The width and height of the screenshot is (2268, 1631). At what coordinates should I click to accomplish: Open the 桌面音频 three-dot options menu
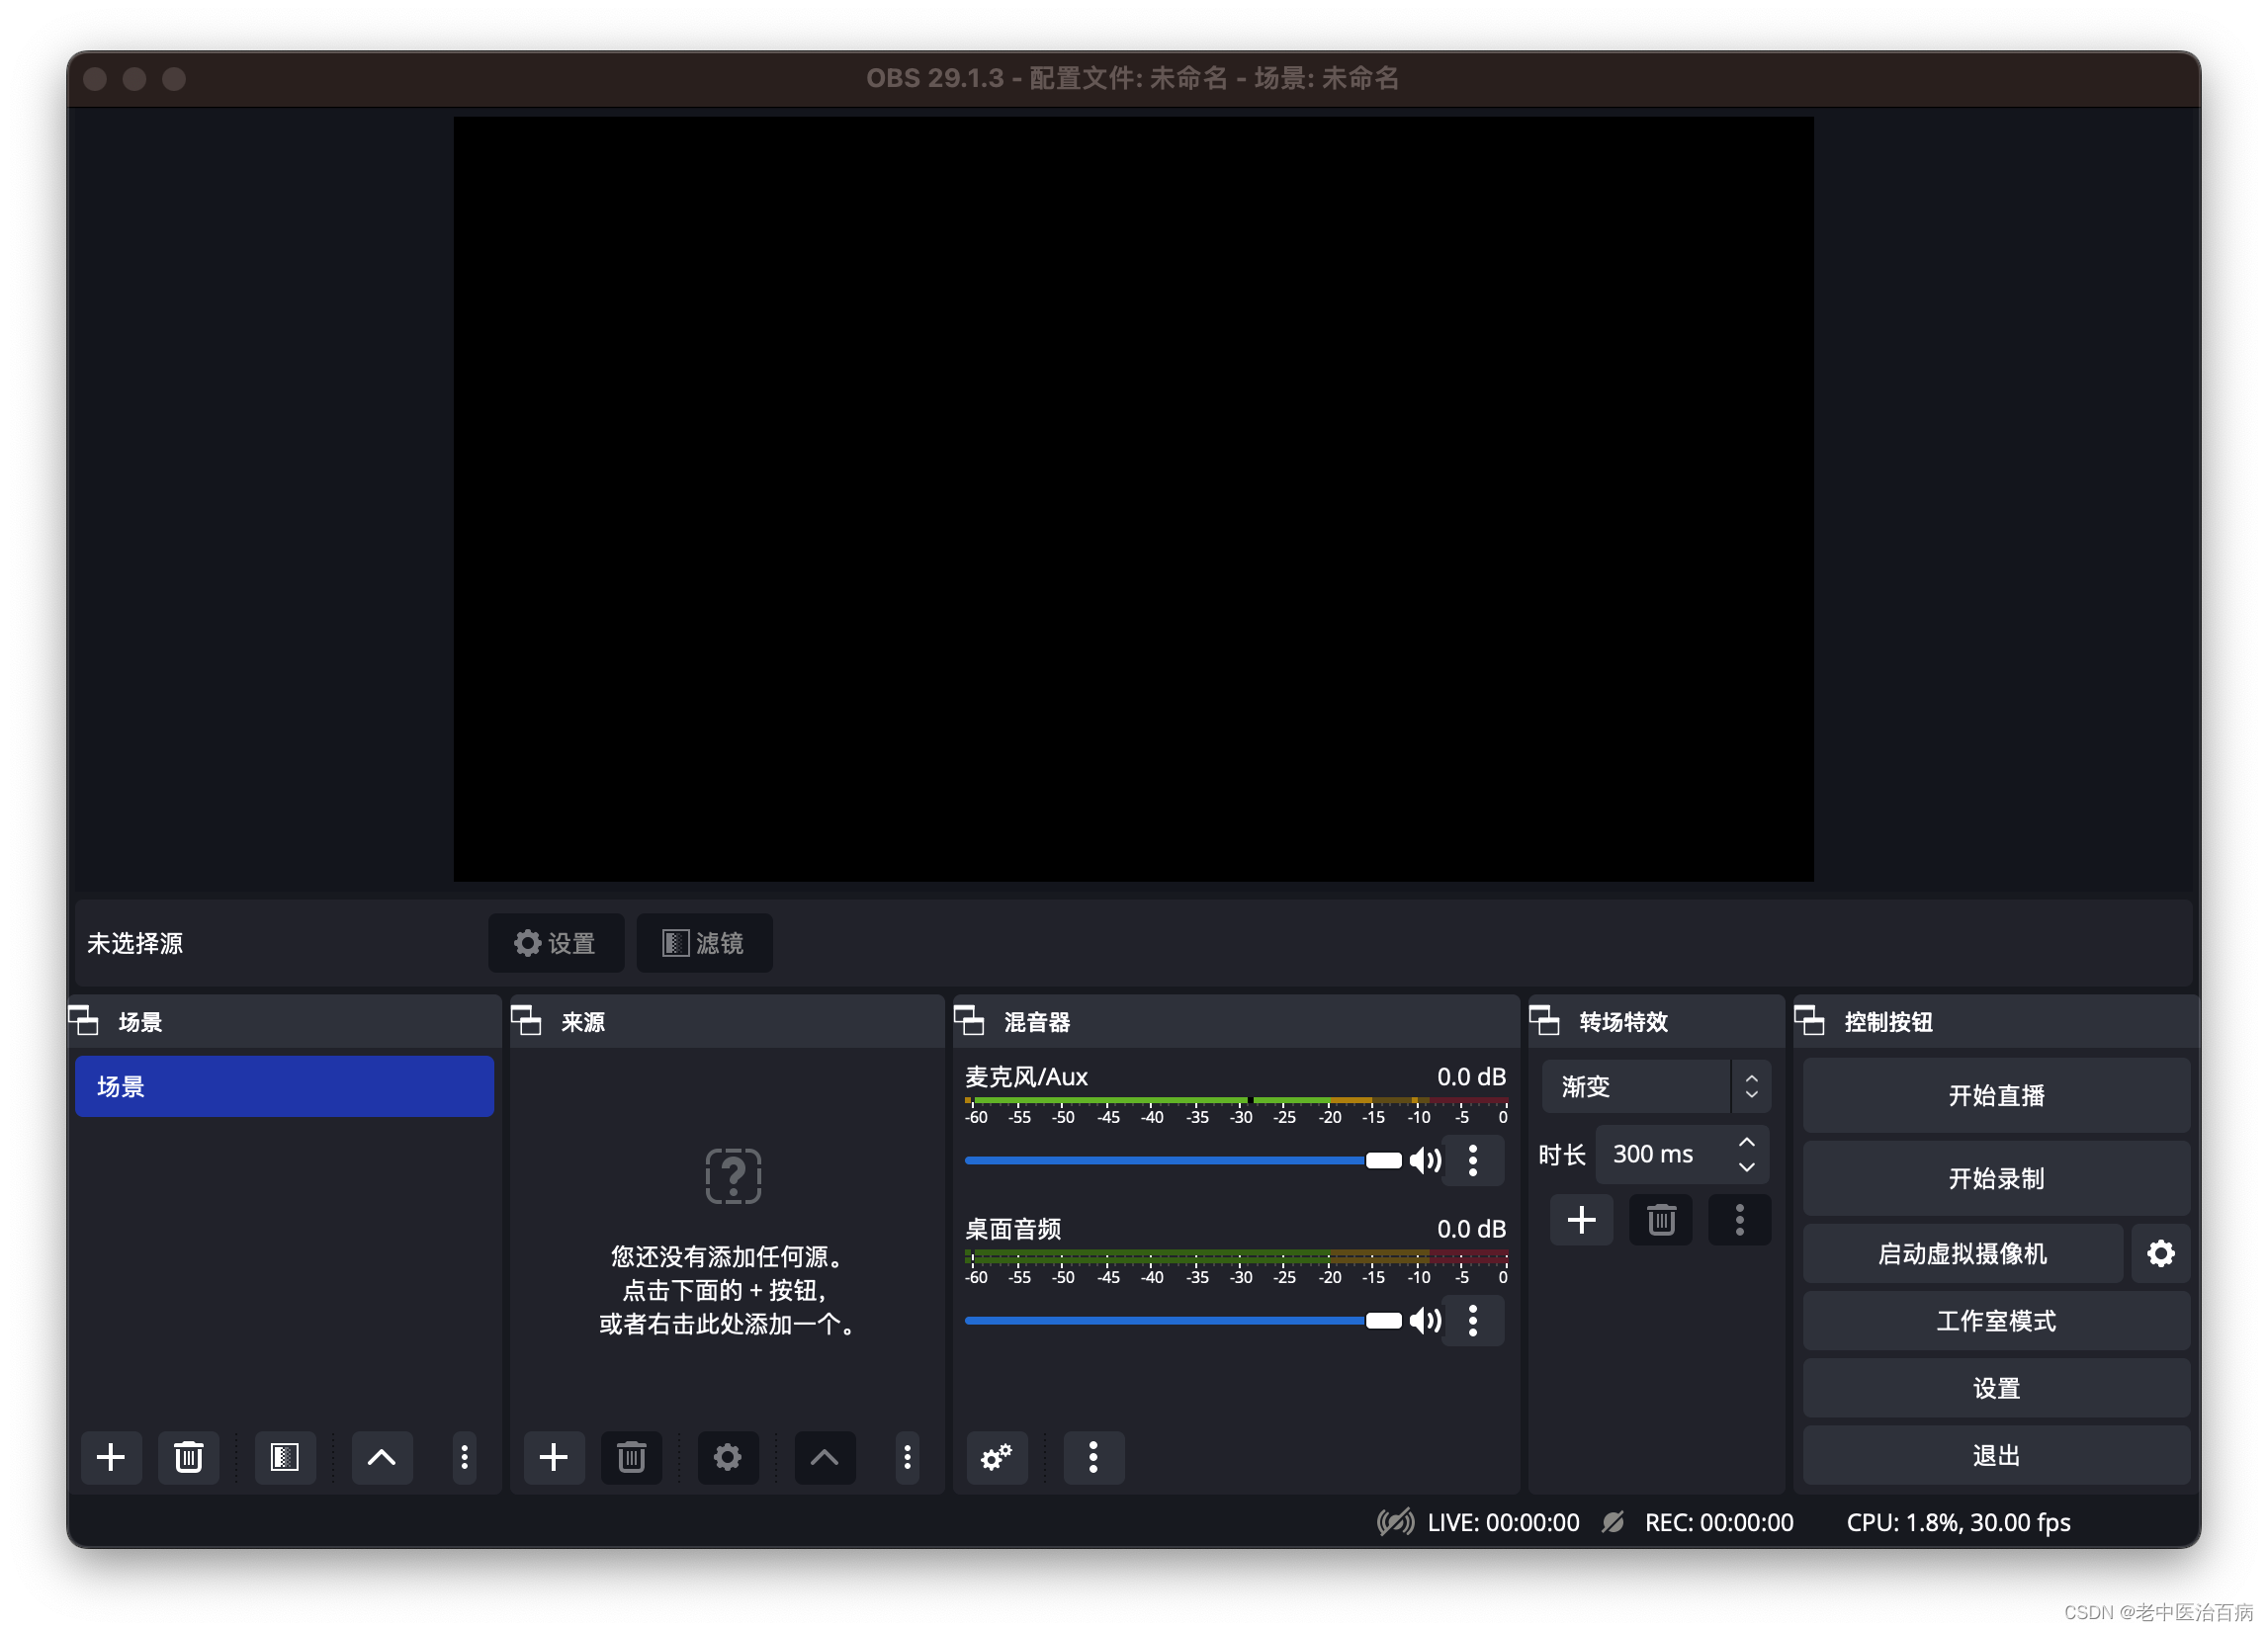1473,1320
